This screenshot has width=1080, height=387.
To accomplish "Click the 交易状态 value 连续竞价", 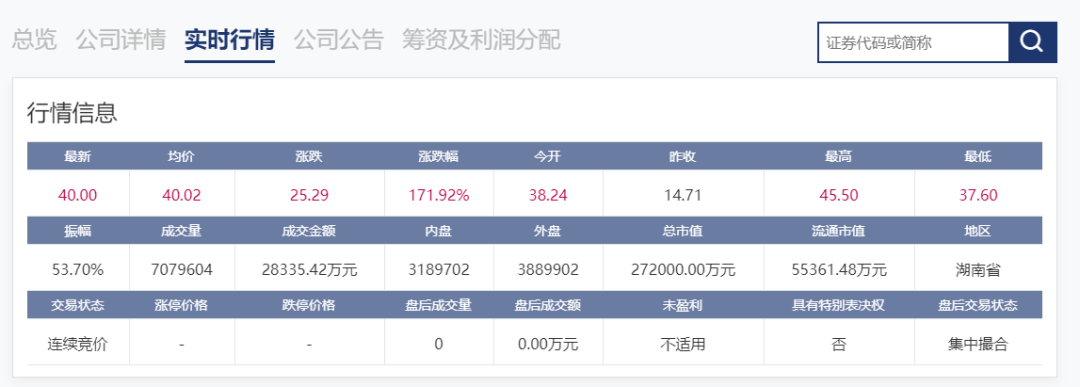I will (x=78, y=344).
